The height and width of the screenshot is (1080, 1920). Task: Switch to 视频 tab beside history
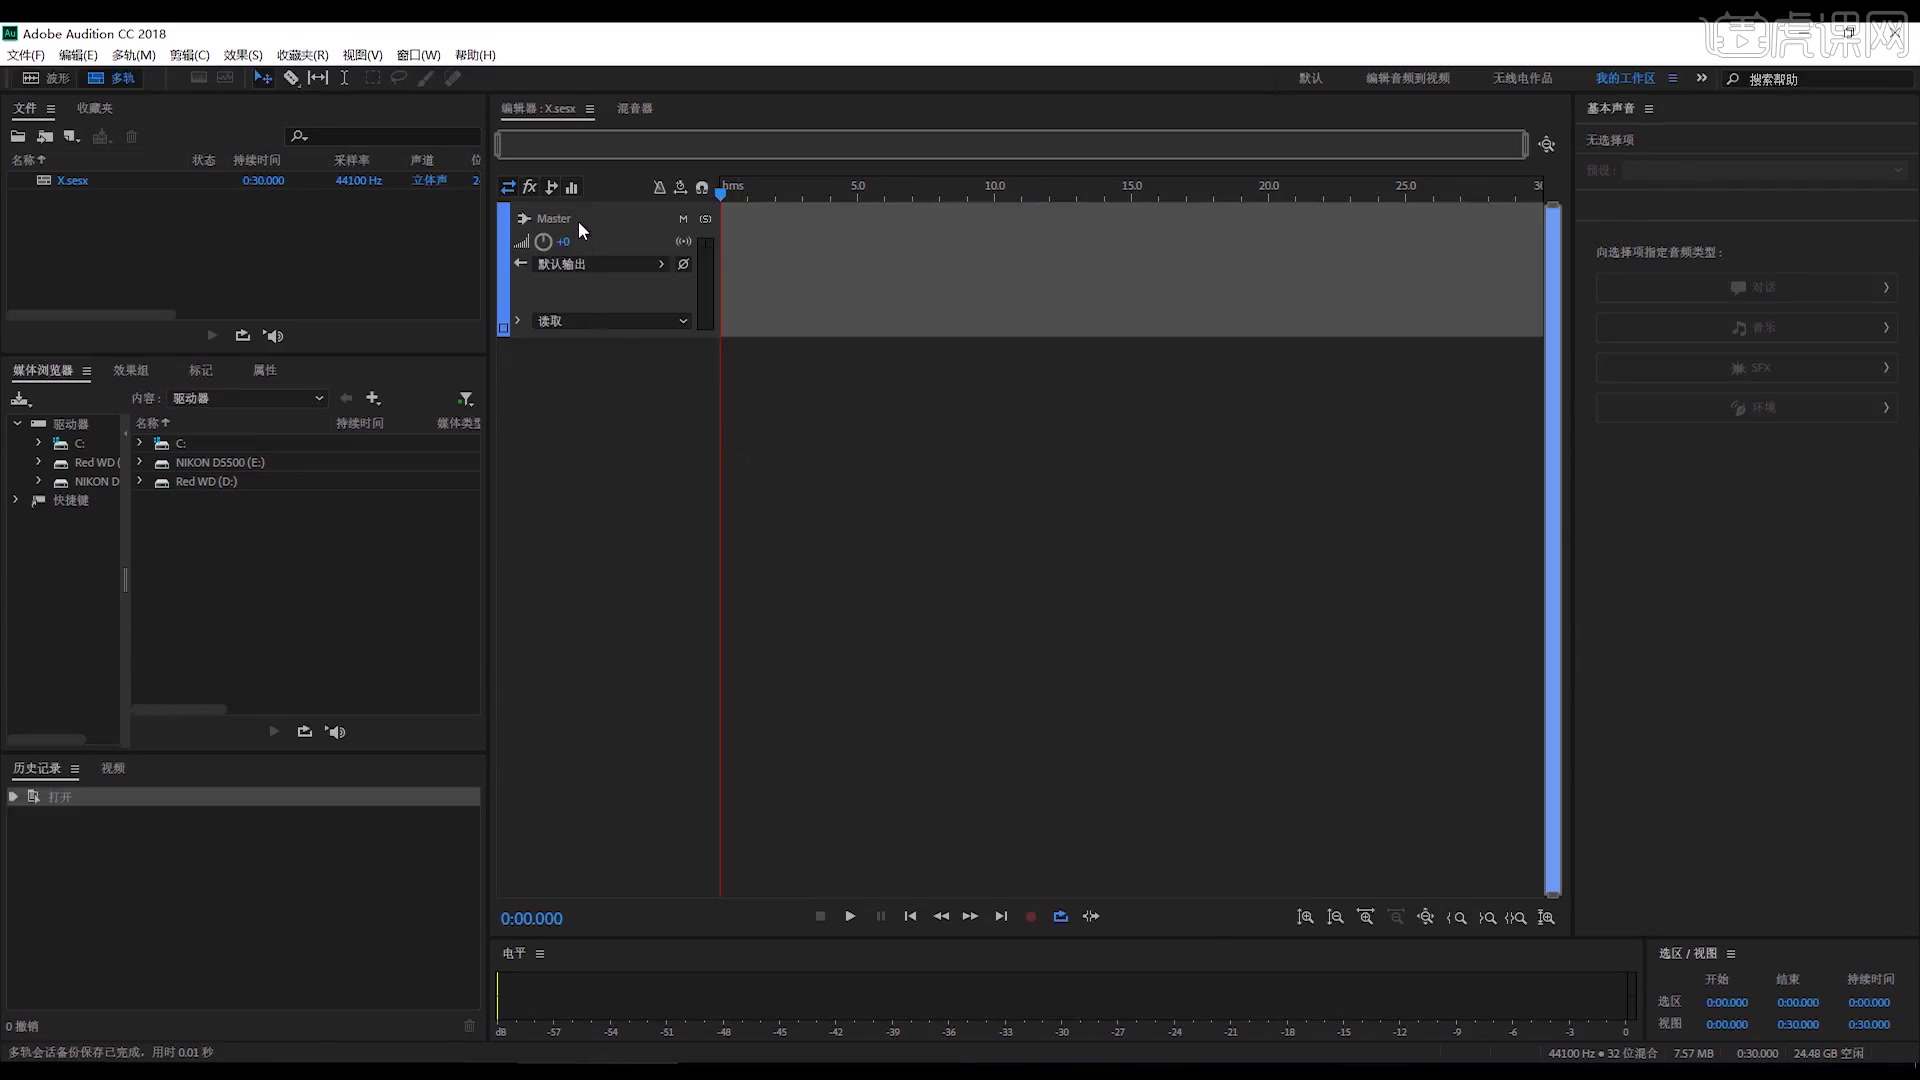click(113, 768)
